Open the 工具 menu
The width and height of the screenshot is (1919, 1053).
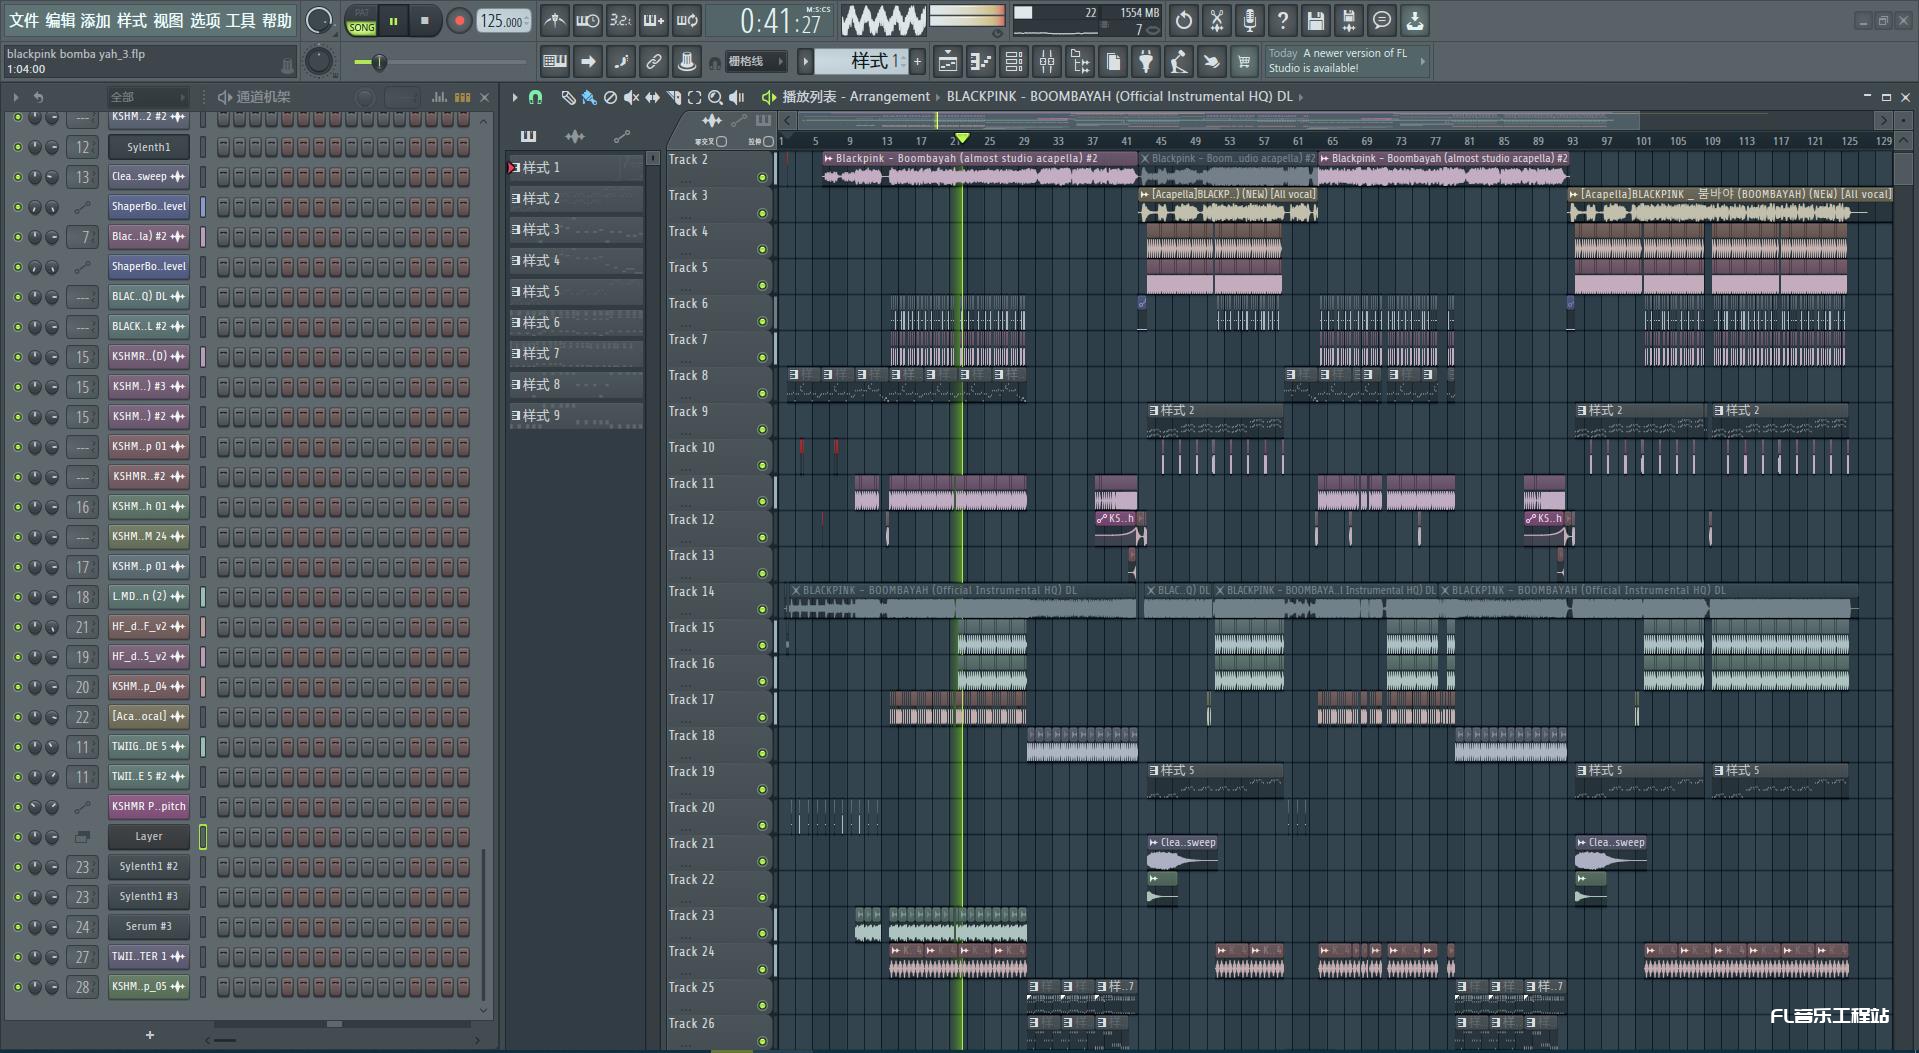tap(240, 20)
